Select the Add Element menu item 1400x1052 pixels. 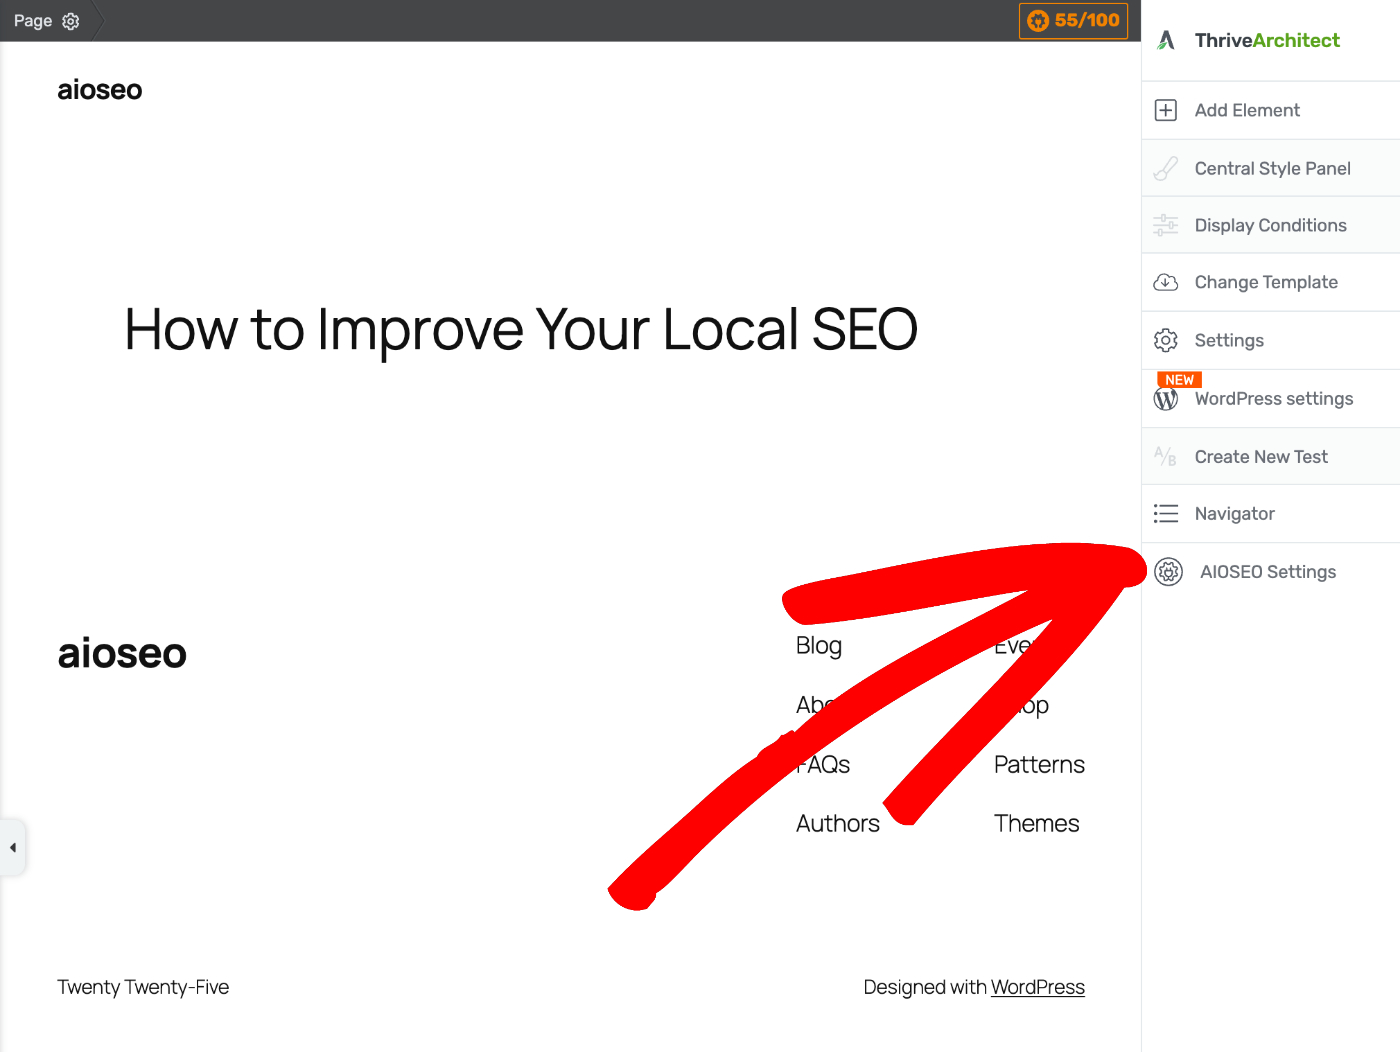click(1271, 110)
